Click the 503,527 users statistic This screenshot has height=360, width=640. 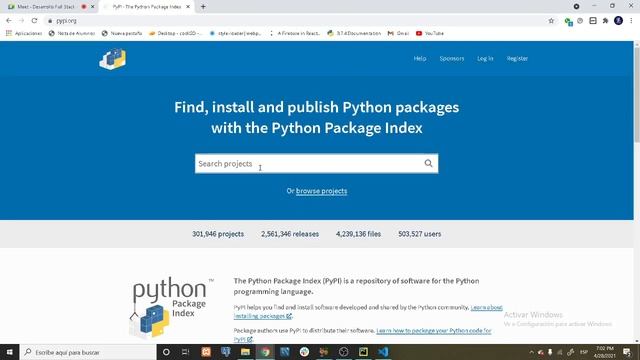pyautogui.click(x=420, y=234)
